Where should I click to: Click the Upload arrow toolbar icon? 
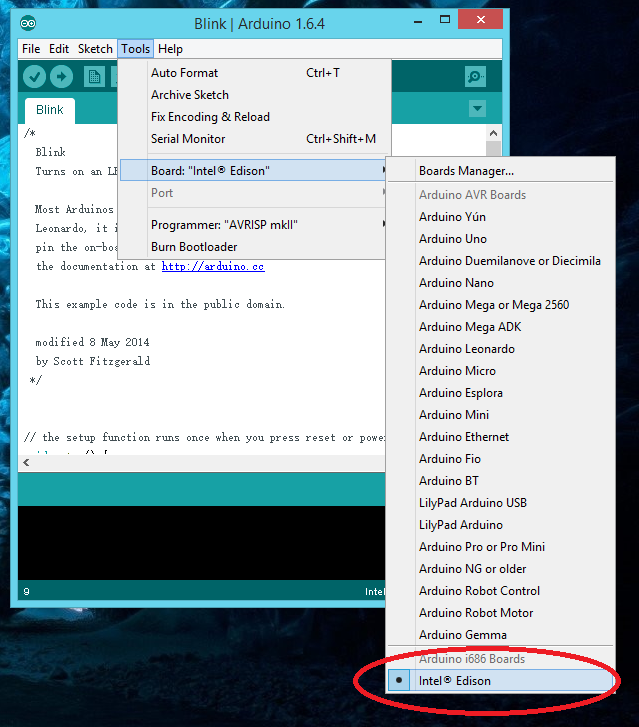click(x=62, y=77)
